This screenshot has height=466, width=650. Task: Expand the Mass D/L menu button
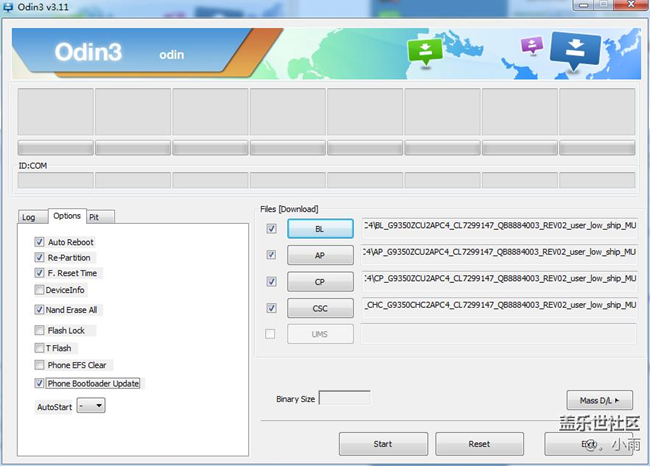599,400
